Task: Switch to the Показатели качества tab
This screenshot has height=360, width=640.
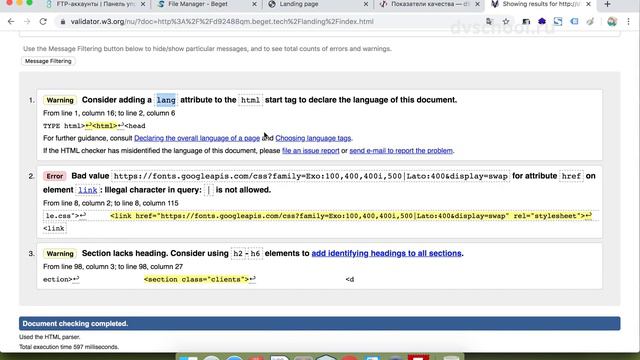Action: click(429, 4)
